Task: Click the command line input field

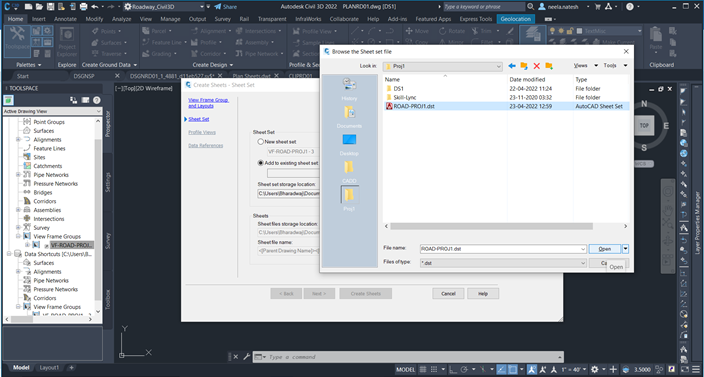Action: (x=413, y=357)
